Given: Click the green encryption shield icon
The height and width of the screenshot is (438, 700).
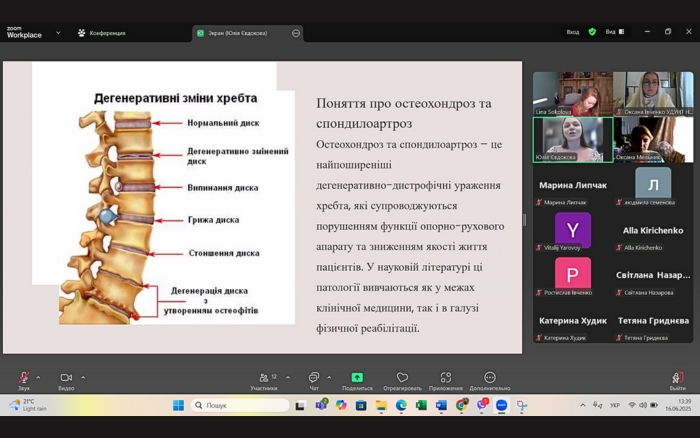Looking at the screenshot, I should [x=592, y=32].
